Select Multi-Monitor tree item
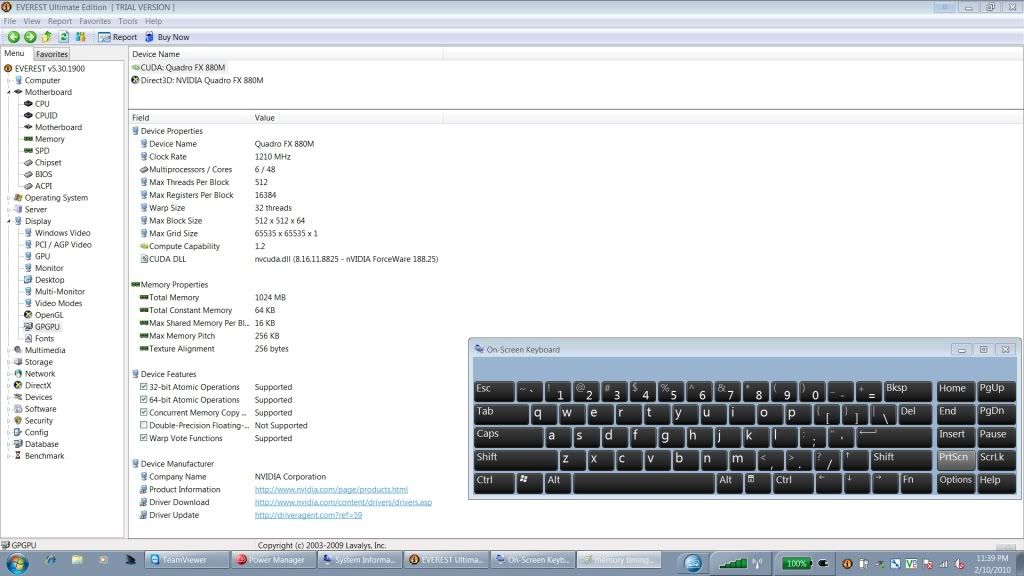 59,292
